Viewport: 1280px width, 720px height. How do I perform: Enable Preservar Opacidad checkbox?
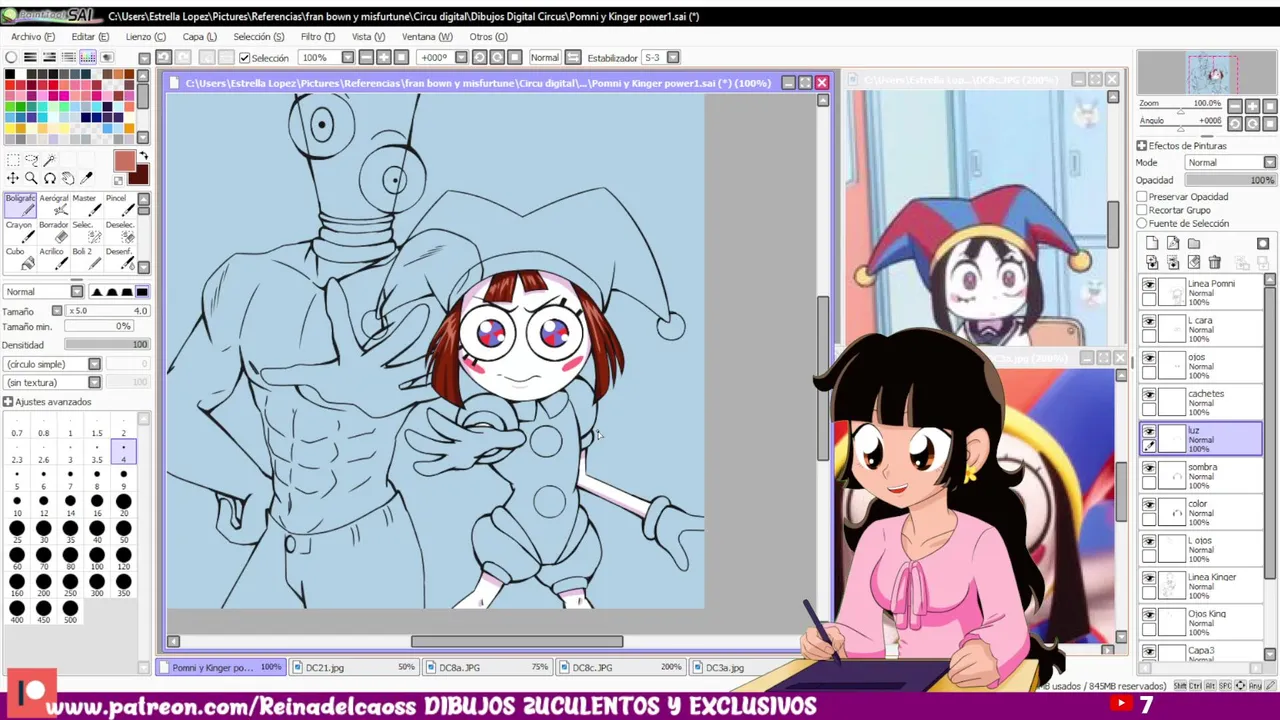[1142, 197]
